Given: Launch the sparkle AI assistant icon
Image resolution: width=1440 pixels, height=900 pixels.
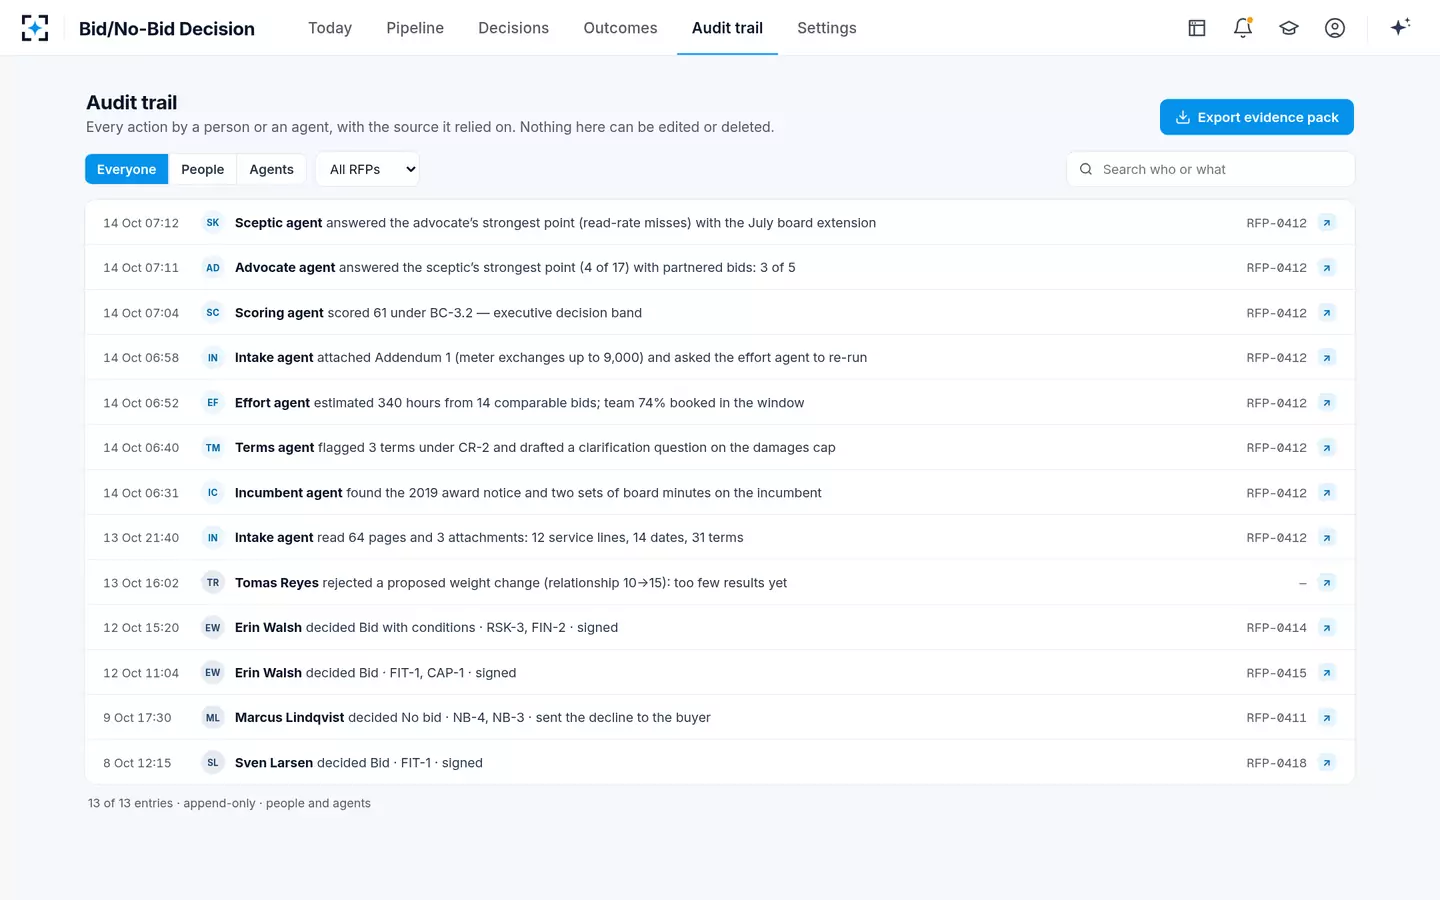Looking at the screenshot, I should 1400,27.
